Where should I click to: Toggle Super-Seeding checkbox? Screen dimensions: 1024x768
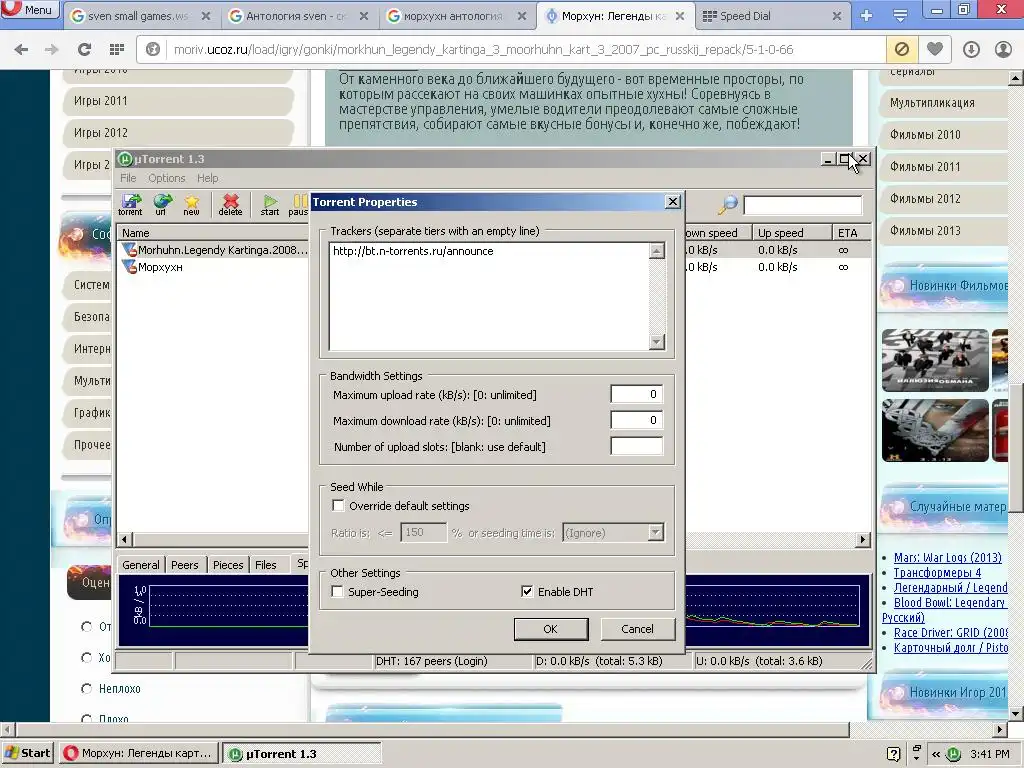tap(337, 592)
